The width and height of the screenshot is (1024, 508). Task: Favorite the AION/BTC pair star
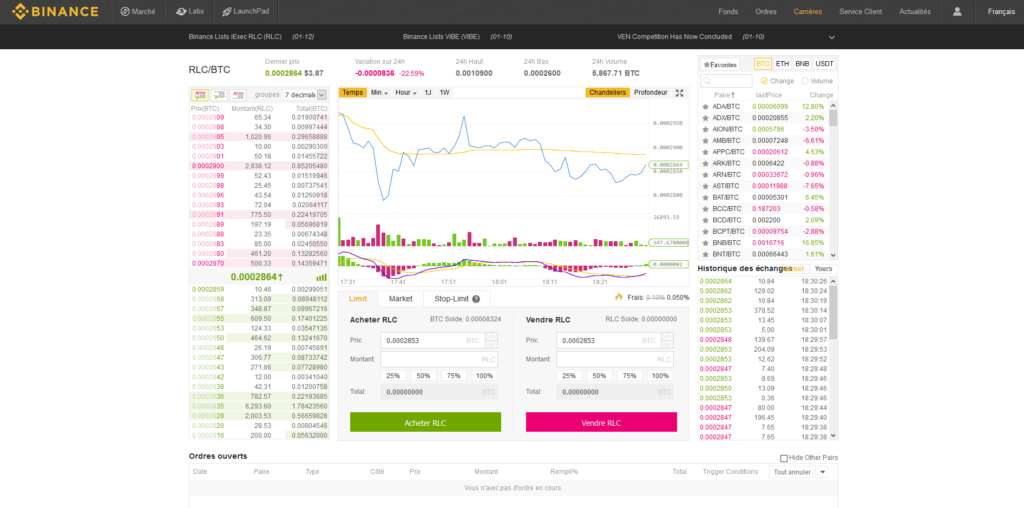pos(705,129)
